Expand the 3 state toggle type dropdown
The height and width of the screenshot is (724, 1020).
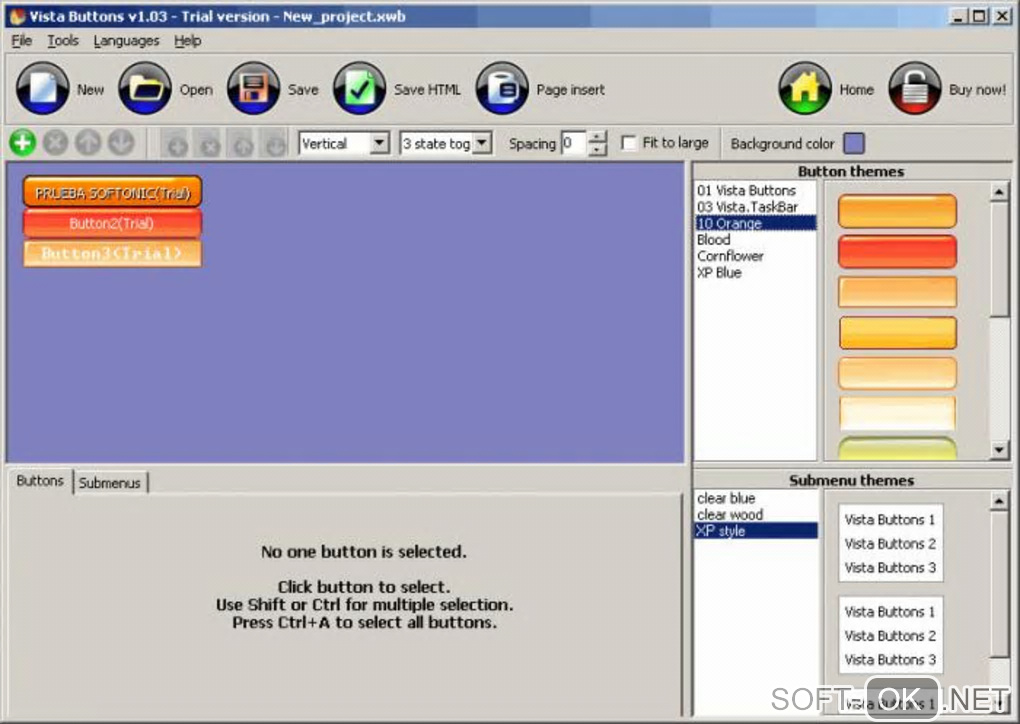tap(481, 143)
